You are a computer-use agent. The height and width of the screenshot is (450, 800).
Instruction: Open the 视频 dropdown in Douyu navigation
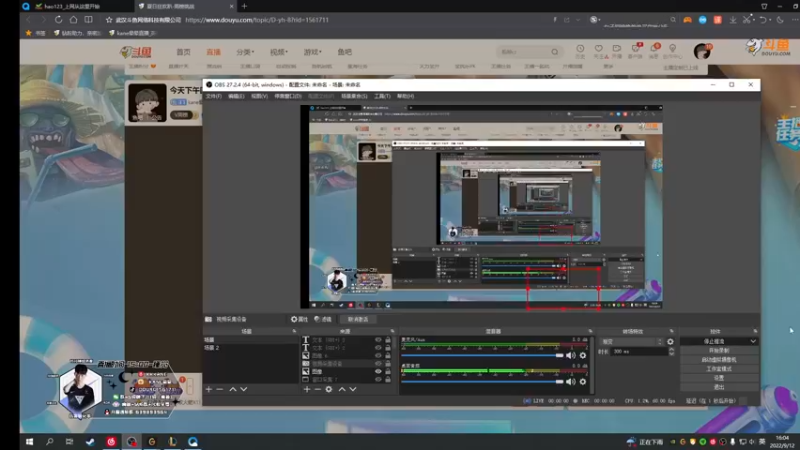279,52
